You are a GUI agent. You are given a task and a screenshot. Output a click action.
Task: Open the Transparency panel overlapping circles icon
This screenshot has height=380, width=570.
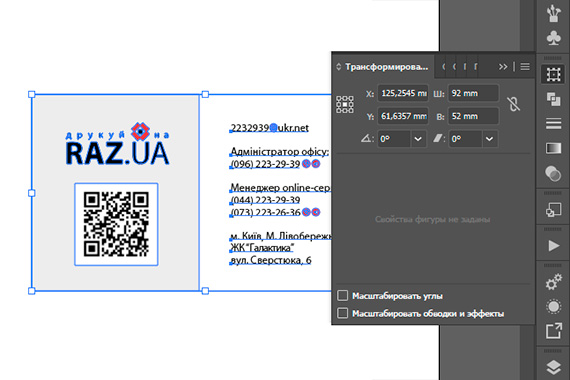553,173
